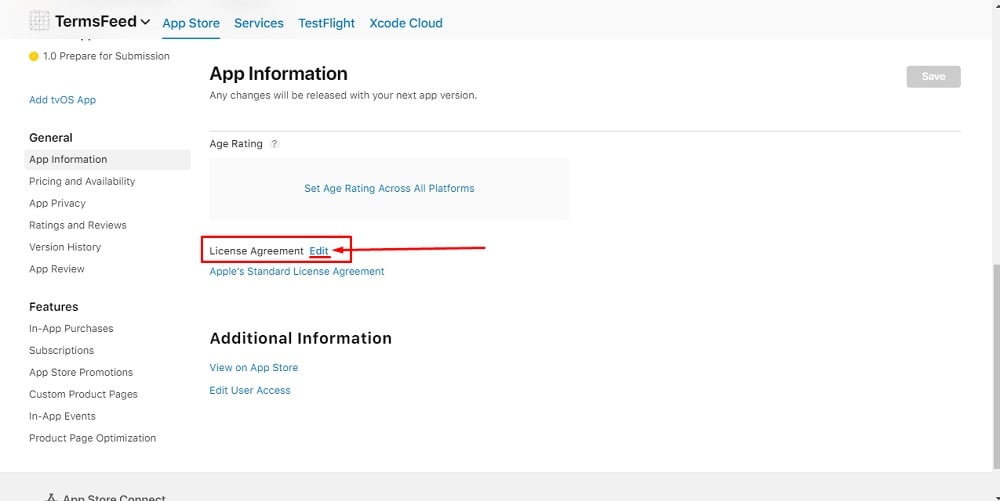Click the yellow status dot for version 1.0
The width and height of the screenshot is (1000, 501).
coord(34,56)
